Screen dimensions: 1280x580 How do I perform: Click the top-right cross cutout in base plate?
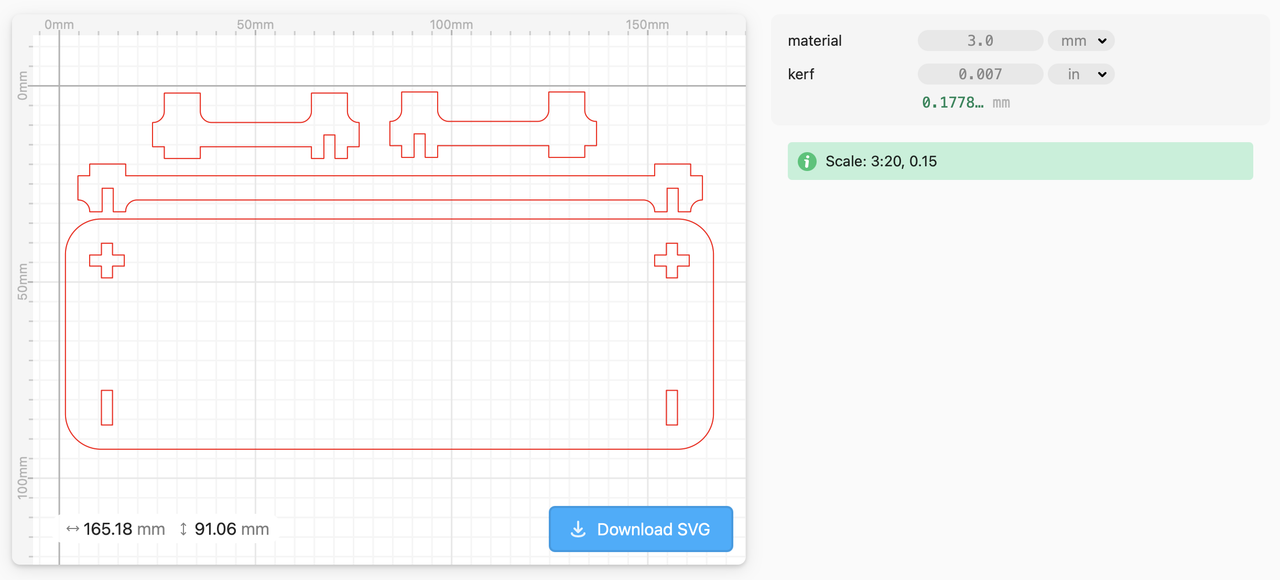pos(672,261)
